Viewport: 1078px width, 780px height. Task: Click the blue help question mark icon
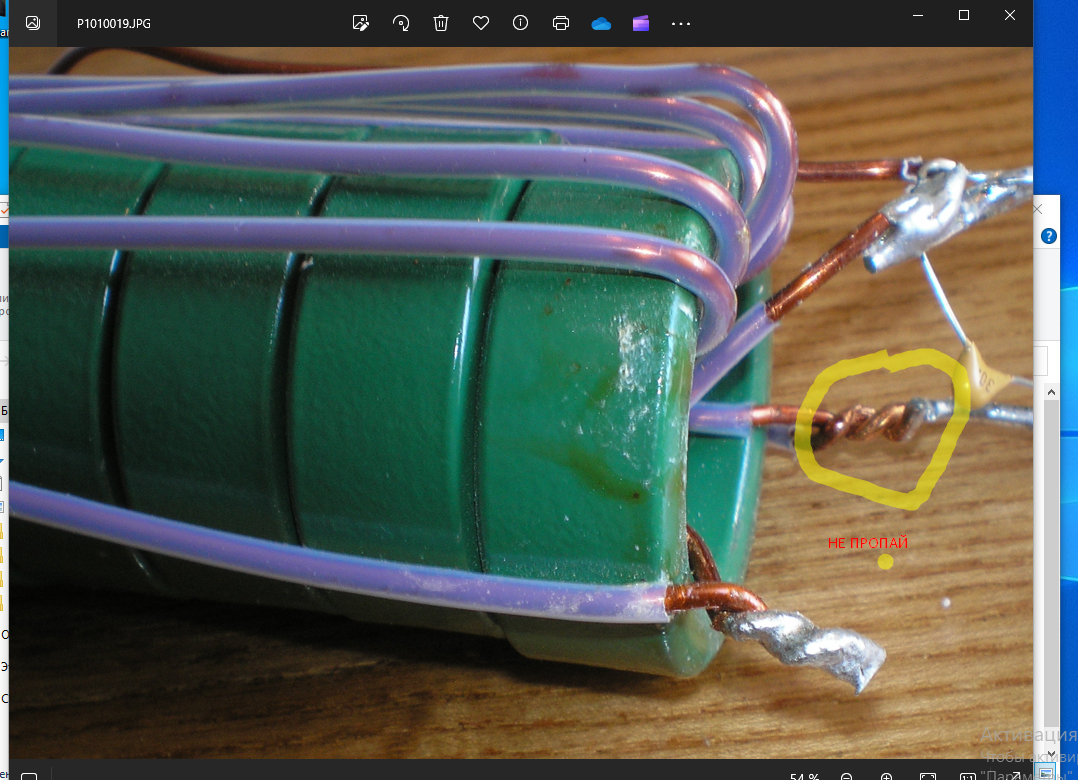tap(1049, 236)
